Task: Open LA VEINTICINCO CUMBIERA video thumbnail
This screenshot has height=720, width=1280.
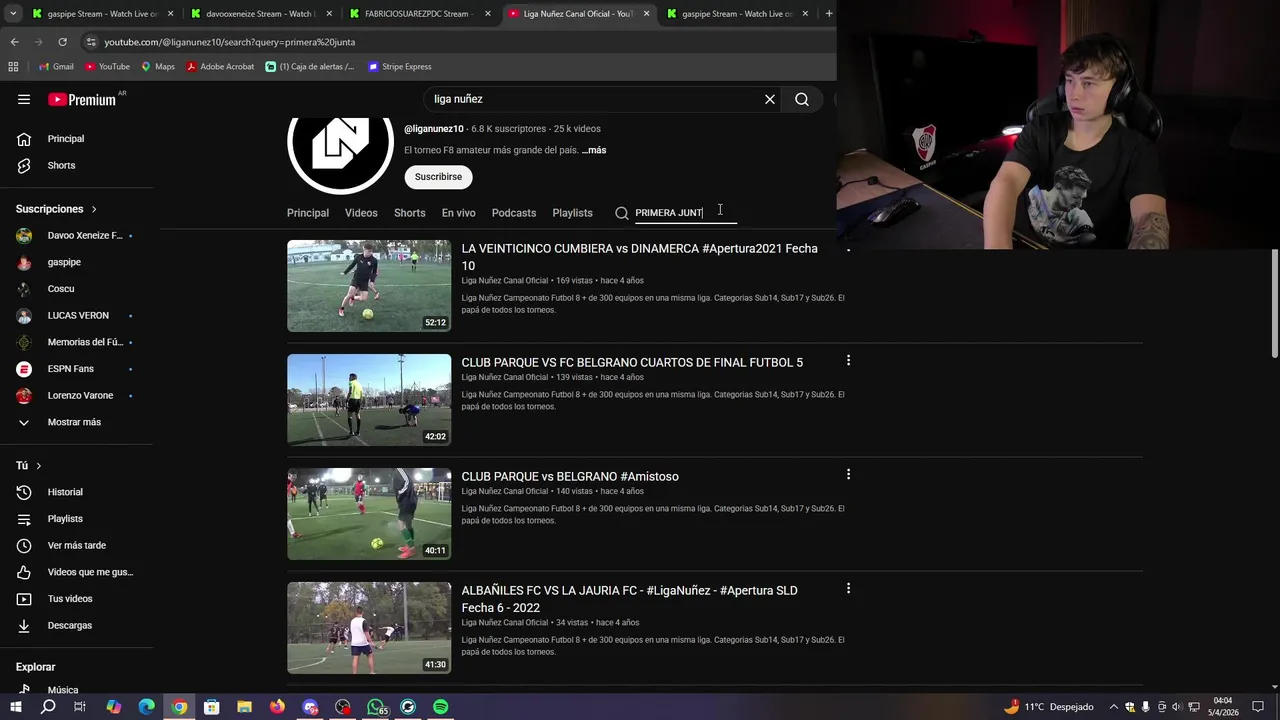Action: tap(369, 286)
